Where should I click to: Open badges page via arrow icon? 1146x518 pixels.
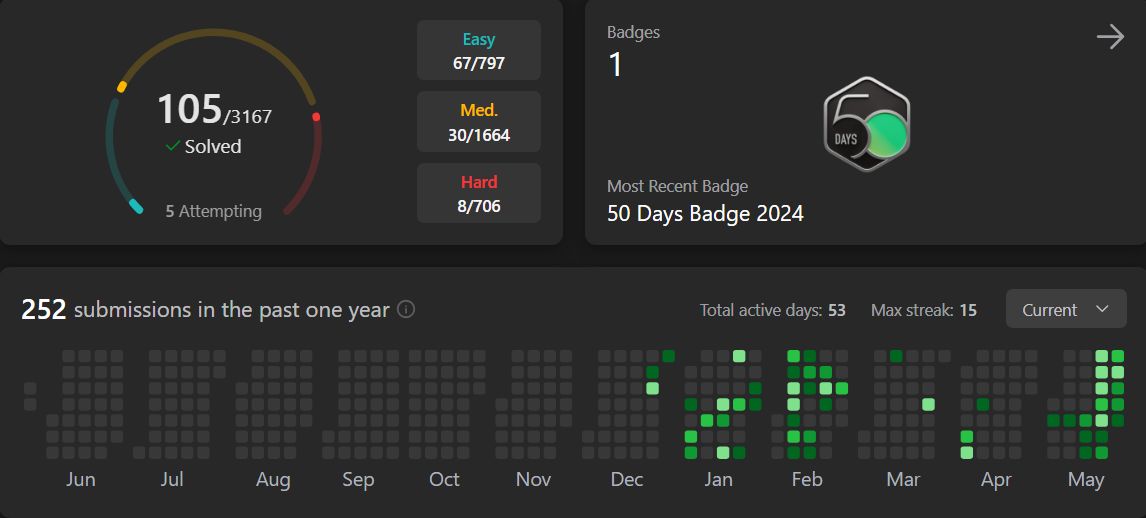click(1110, 37)
